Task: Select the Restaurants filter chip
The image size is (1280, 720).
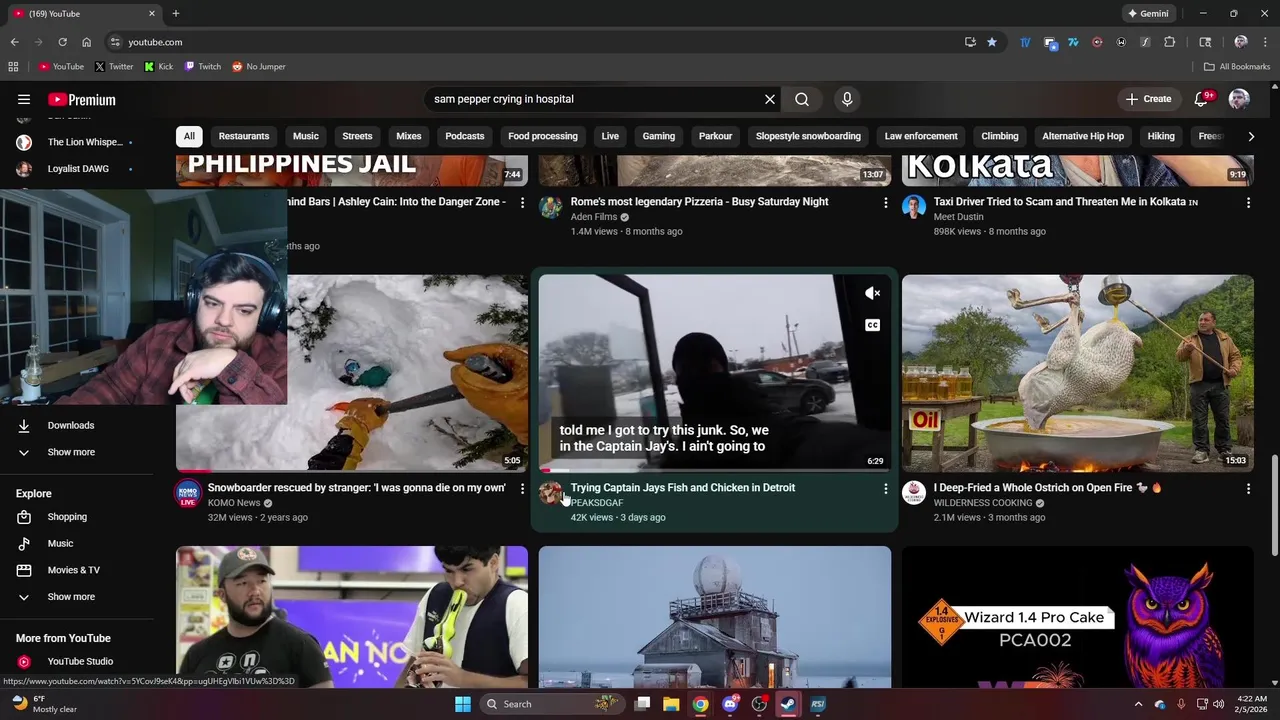Action: pyautogui.click(x=244, y=136)
